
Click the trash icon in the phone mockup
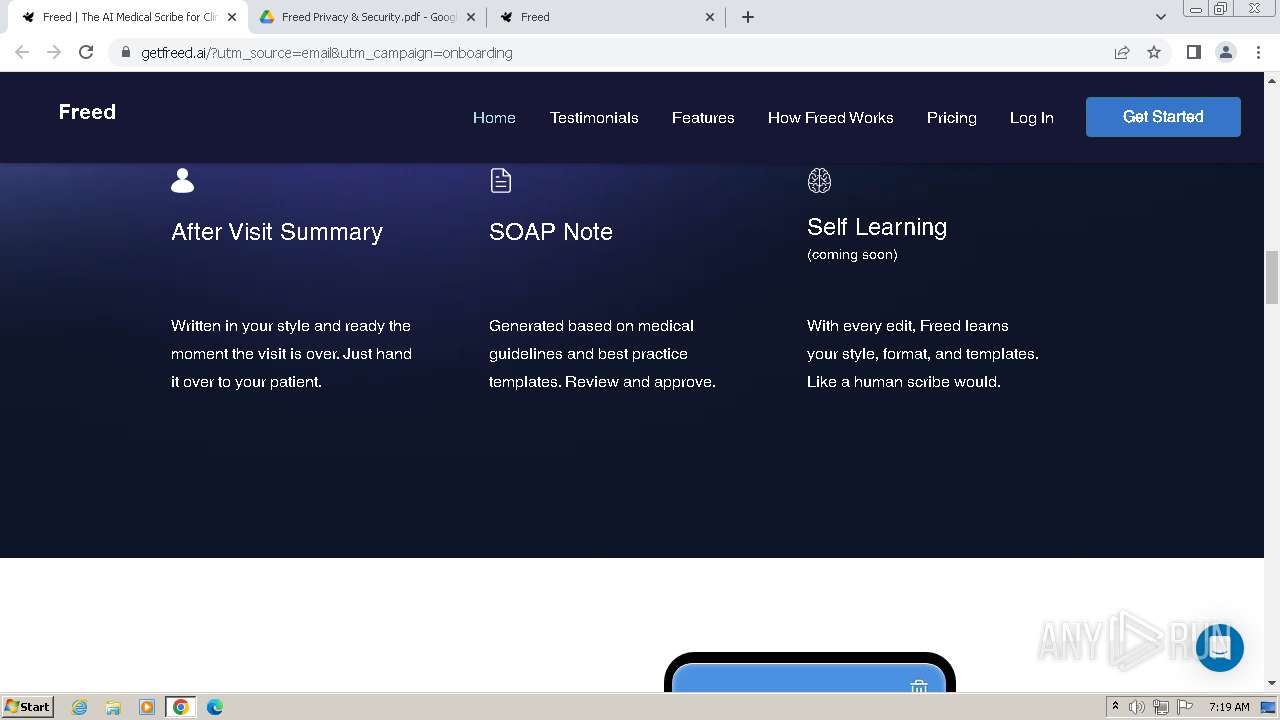(x=919, y=686)
